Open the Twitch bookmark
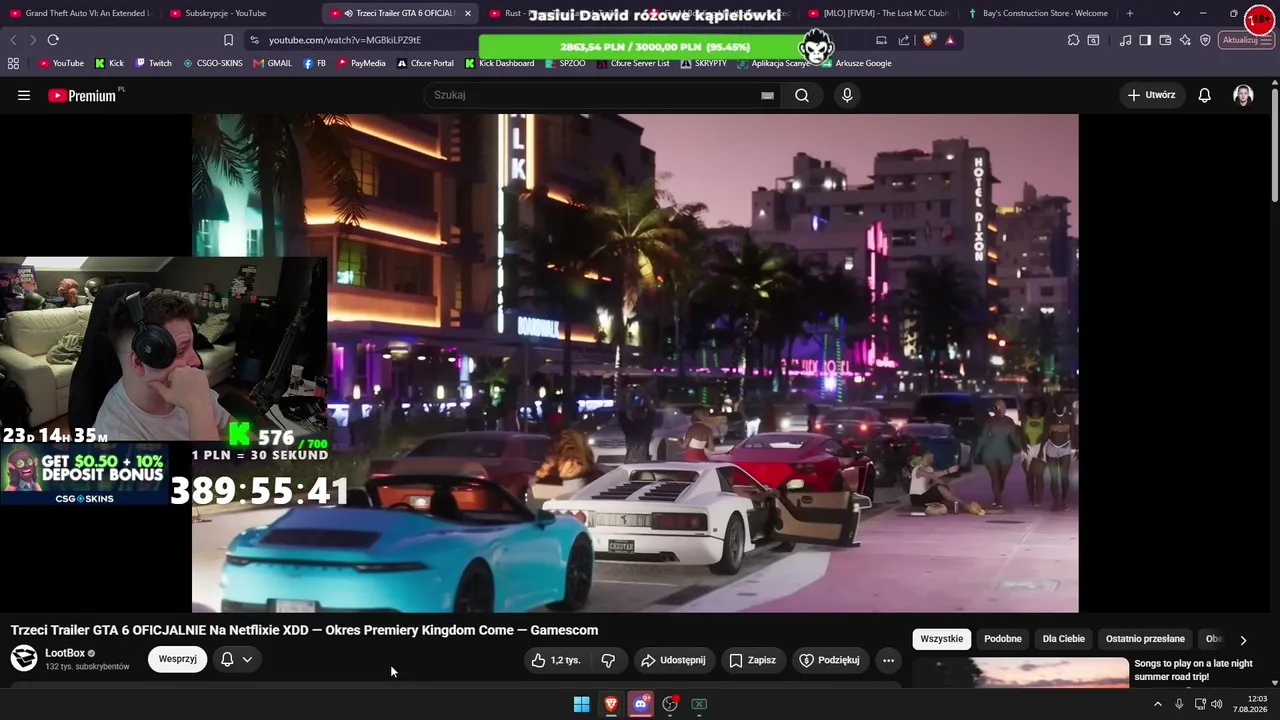1280x720 pixels. tap(153, 63)
